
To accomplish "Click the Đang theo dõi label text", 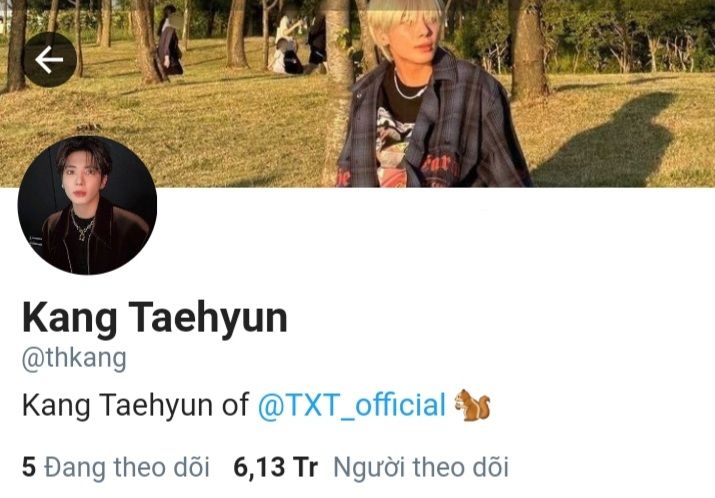I will point(127,467).
